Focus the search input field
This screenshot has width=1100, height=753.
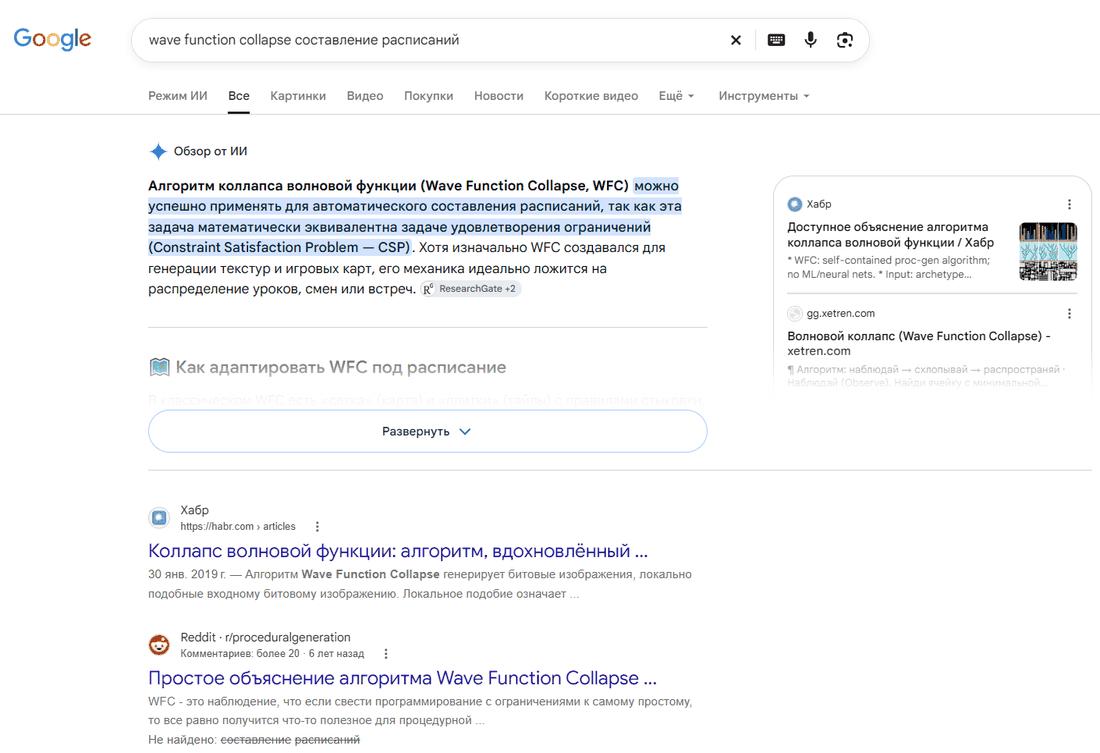(x=431, y=40)
